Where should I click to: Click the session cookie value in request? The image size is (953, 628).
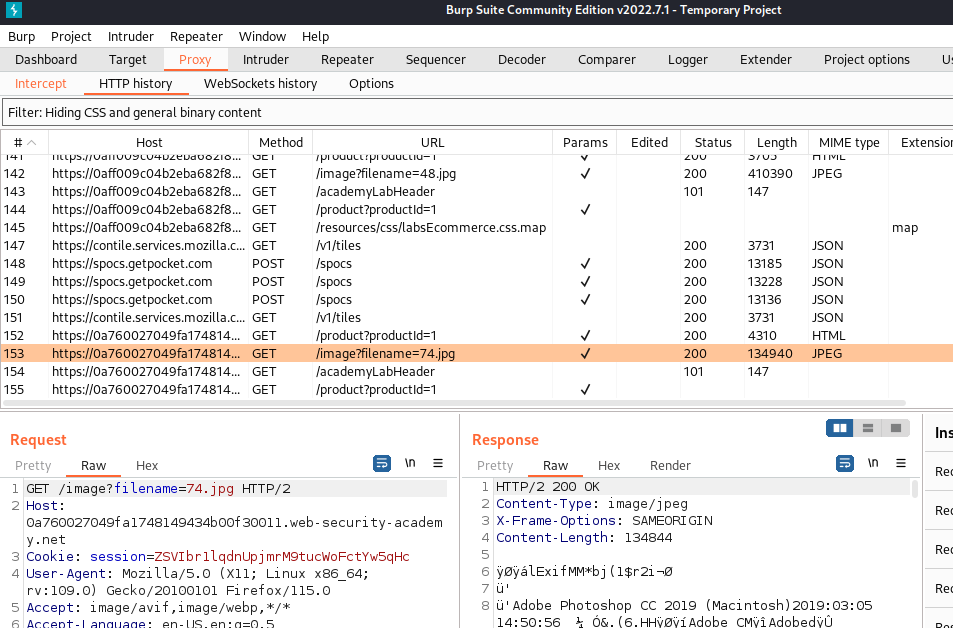click(282, 556)
